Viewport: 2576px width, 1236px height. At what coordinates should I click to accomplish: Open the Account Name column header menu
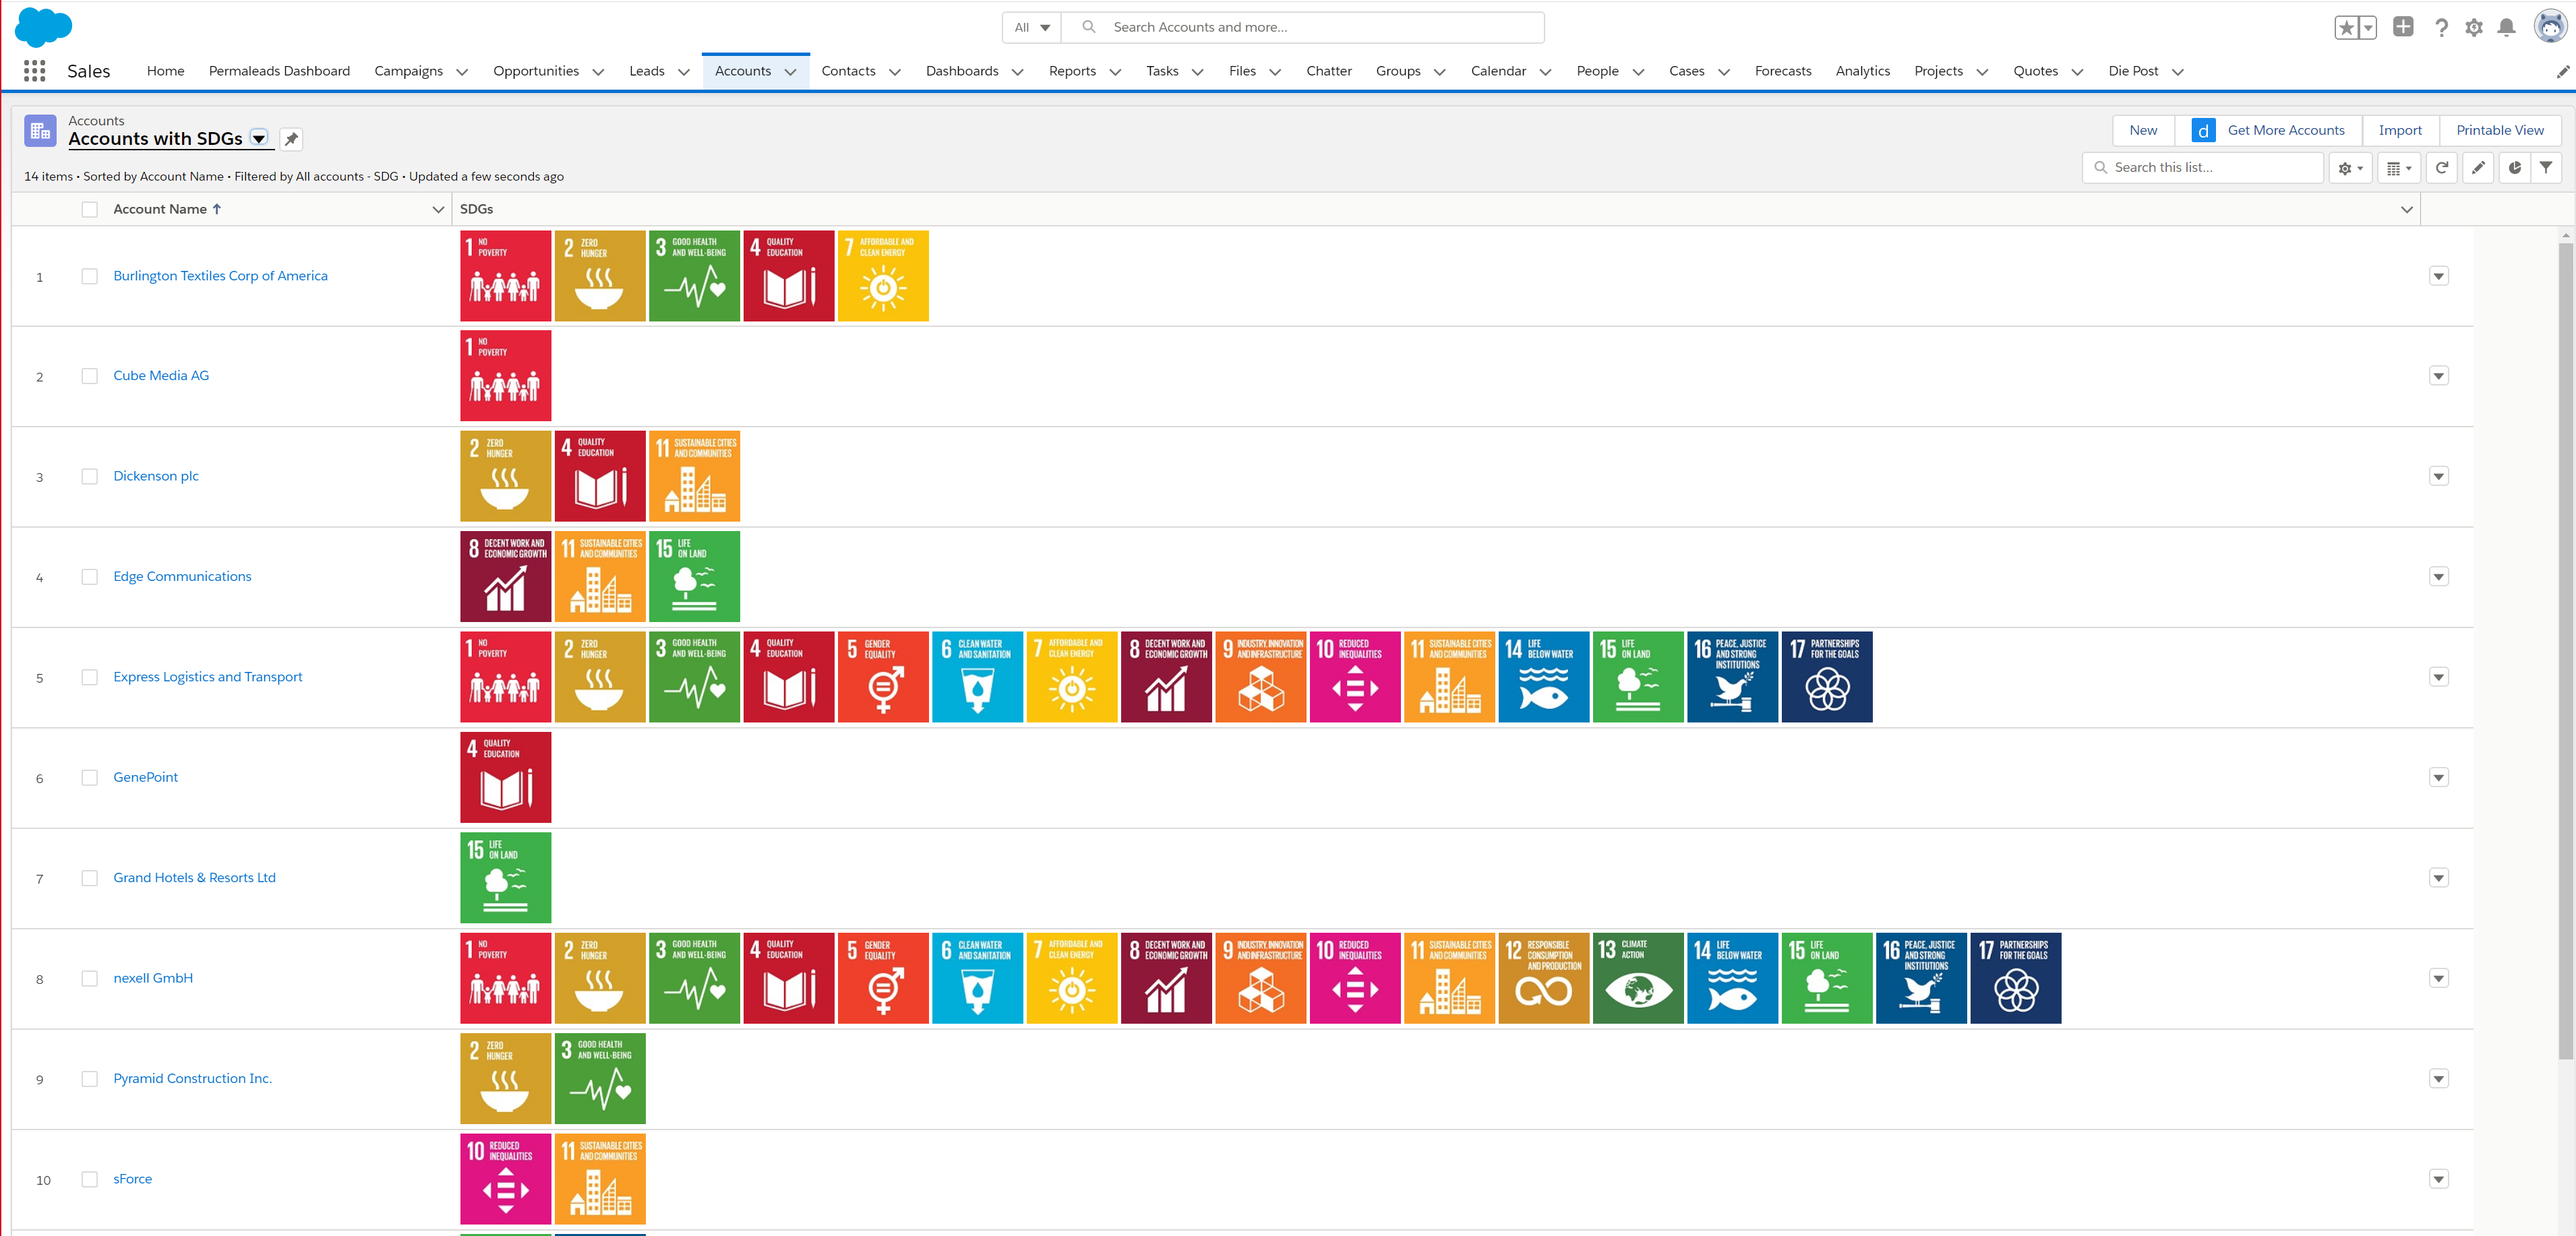coord(438,209)
